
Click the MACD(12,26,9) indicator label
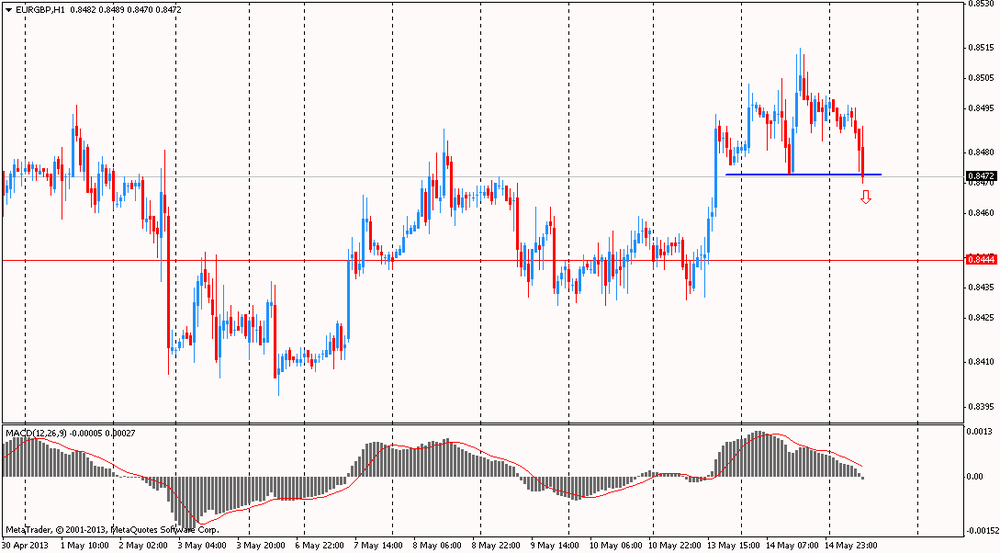pos(36,434)
